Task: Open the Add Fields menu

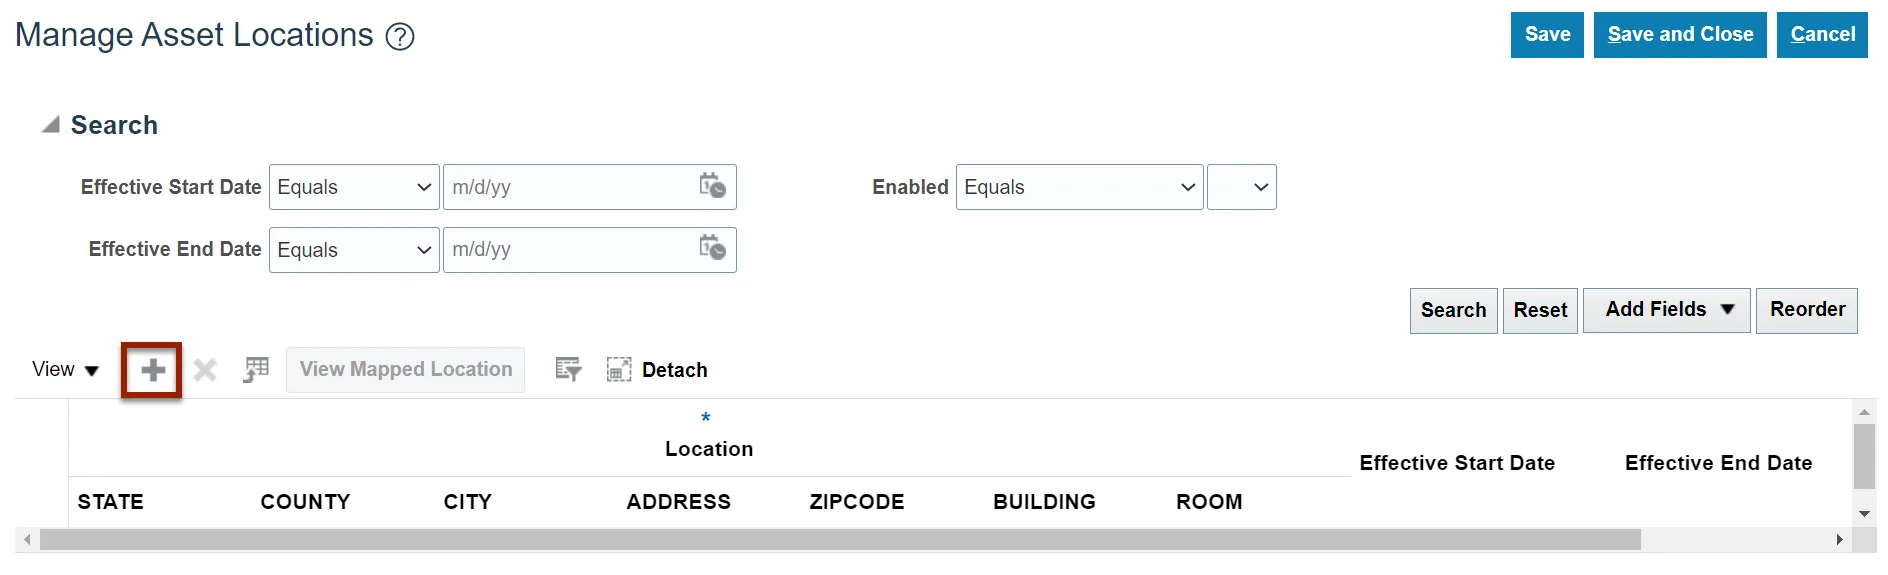Action: tap(1667, 310)
